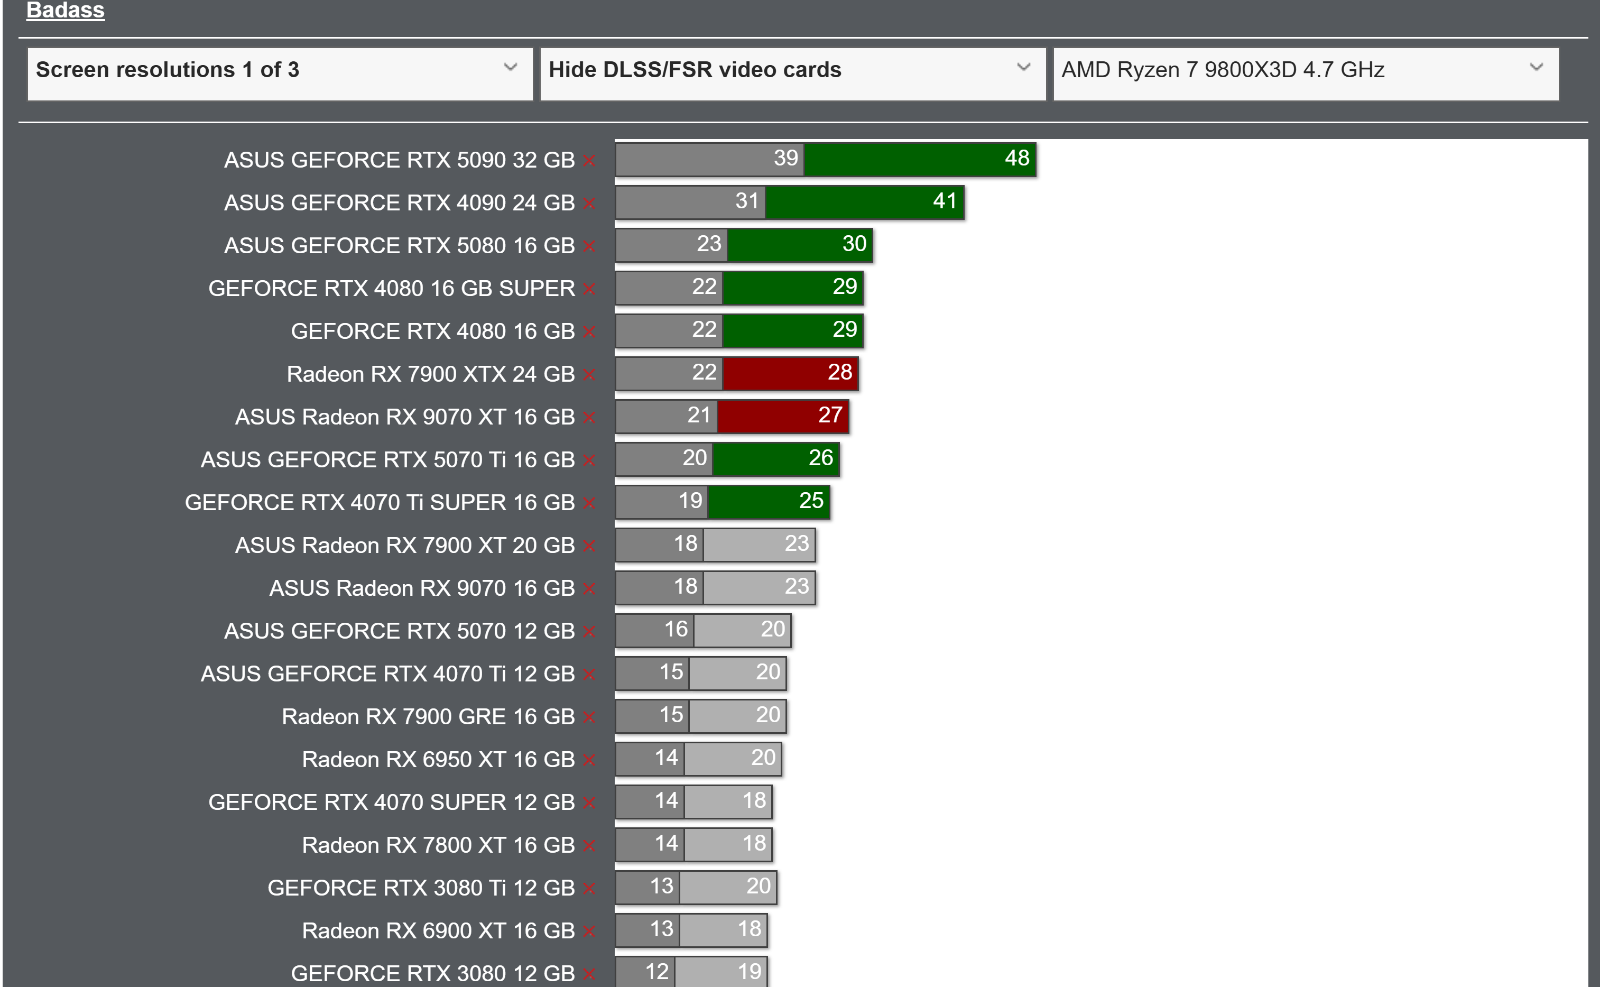1600x987 pixels.
Task: Click the green 48 fps bar of RTX 5090
Action: coord(921,159)
